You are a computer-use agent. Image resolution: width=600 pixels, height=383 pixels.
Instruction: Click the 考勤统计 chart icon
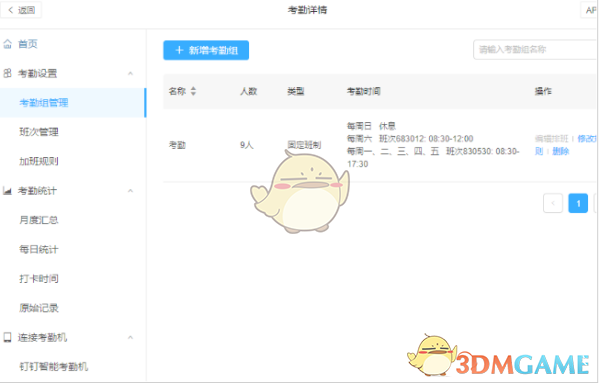tap(7, 191)
